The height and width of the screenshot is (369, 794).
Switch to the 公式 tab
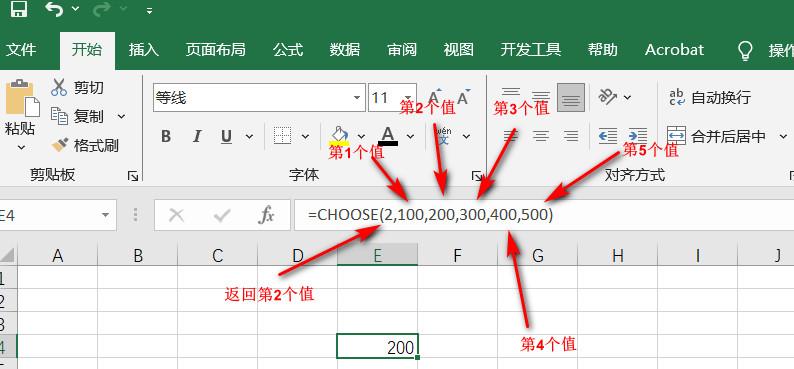[x=288, y=50]
